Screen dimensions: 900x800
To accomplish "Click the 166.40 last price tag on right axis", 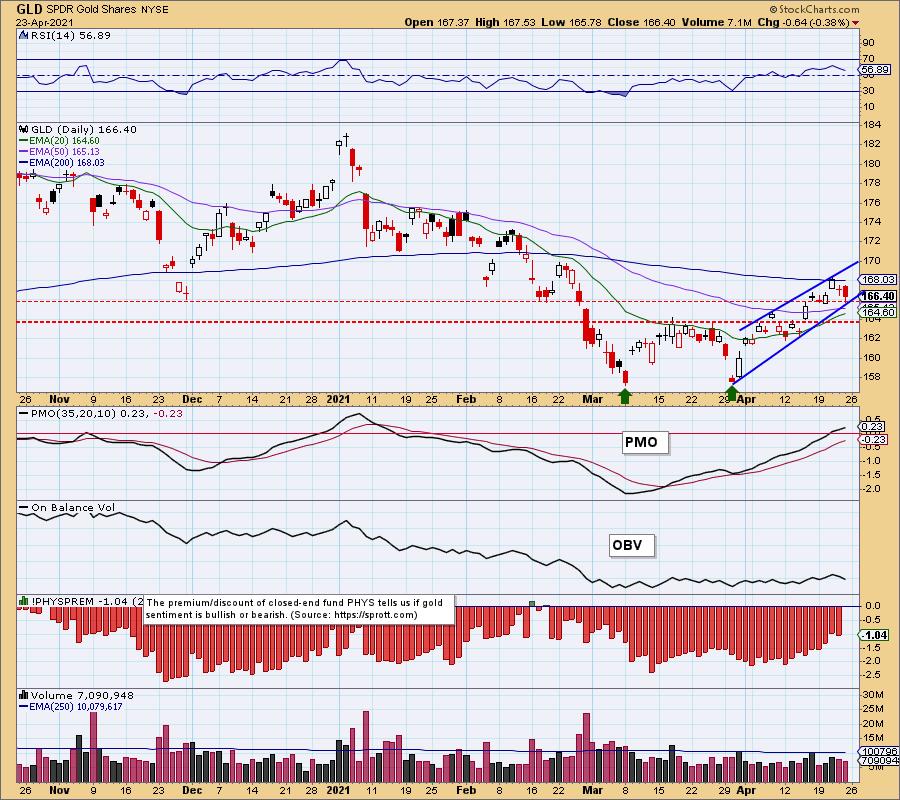I will coord(878,296).
